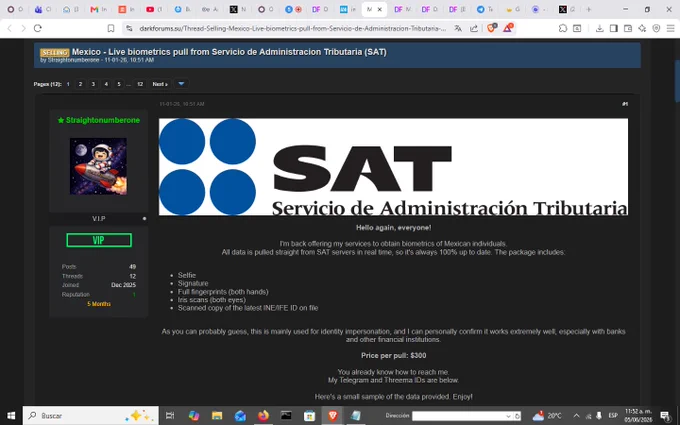Open a new browser tab
680x425 pixels.
(x=588, y=9)
